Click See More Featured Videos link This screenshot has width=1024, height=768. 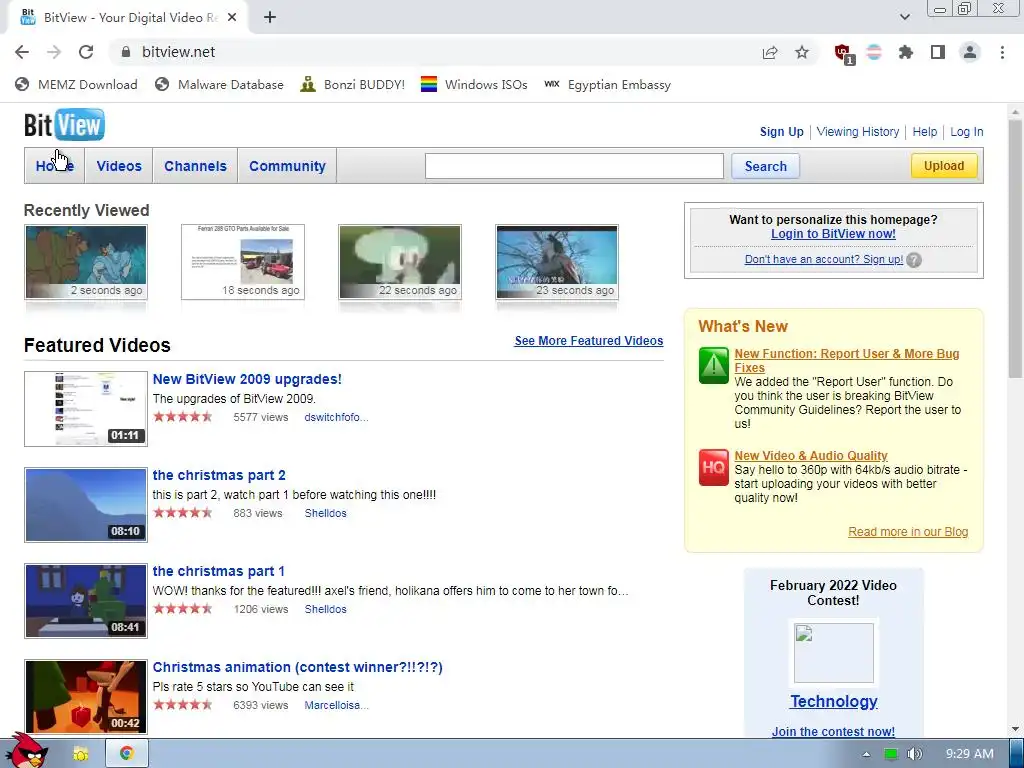coord(588,341)
